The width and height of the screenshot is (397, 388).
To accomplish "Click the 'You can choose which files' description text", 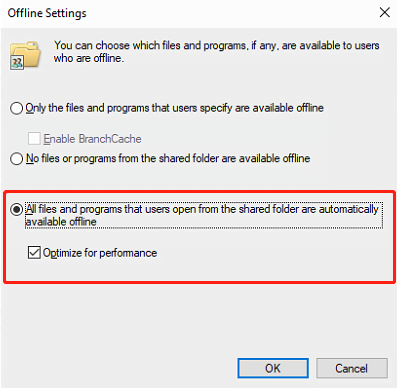I will tap(217, 46).
